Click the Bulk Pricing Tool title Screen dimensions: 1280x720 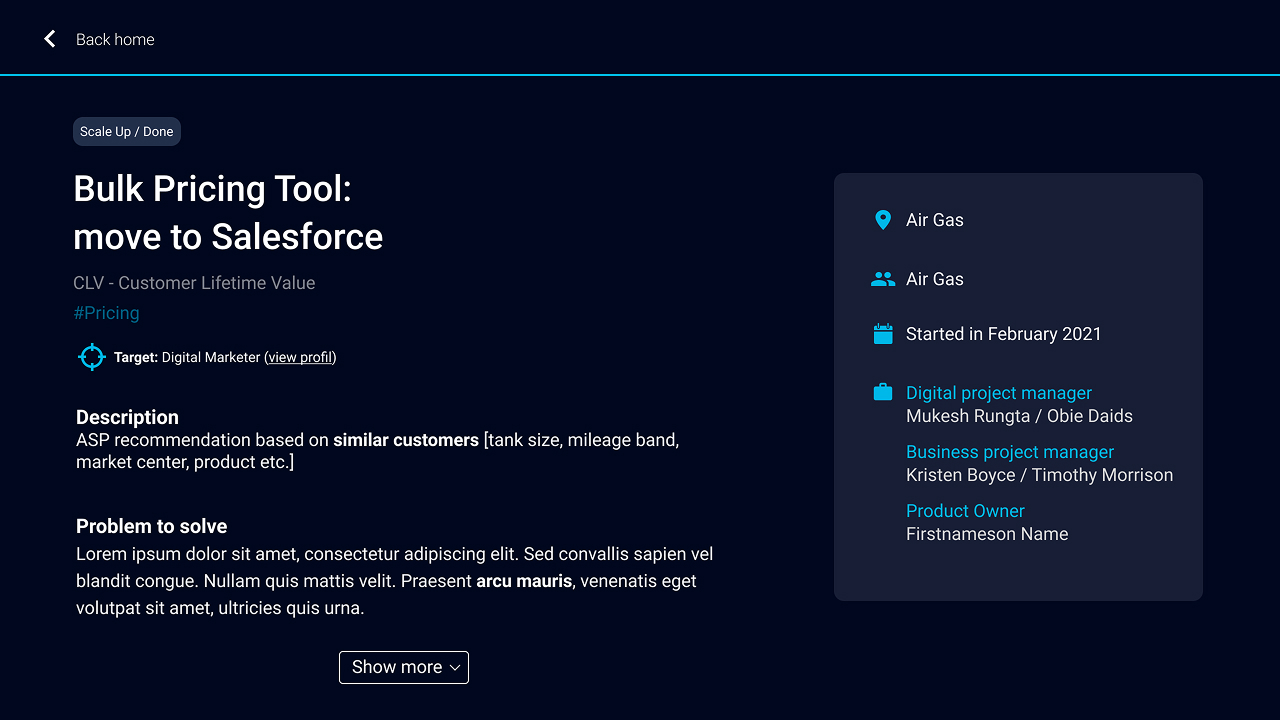coord(228,212)
